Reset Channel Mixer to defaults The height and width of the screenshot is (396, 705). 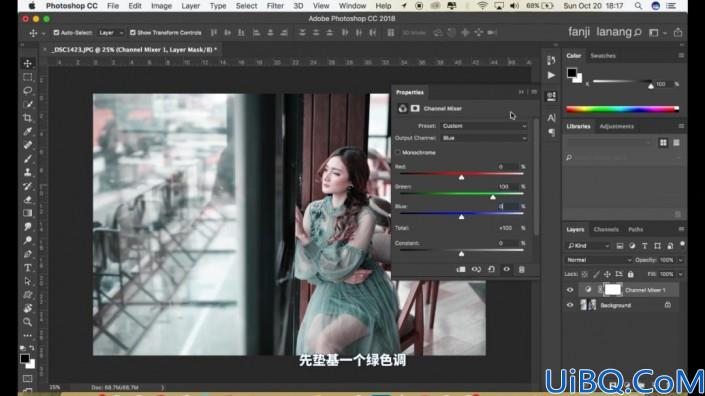(x=491, y=269)
